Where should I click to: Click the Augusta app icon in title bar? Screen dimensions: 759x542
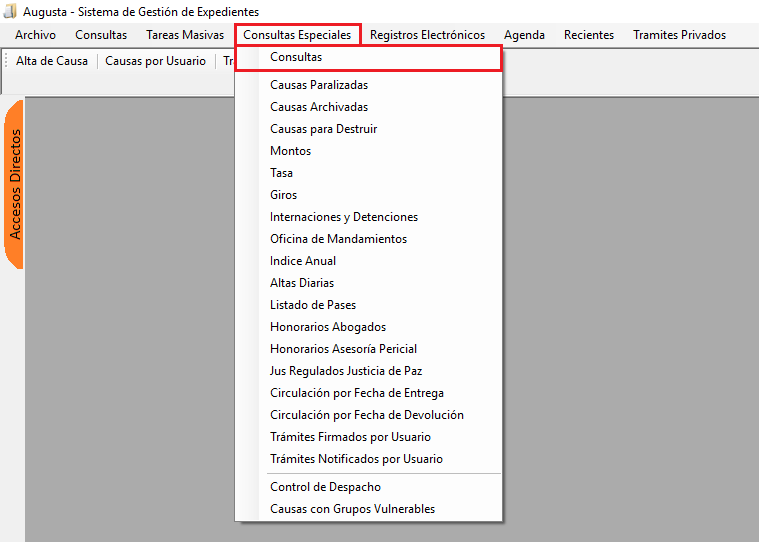tap(10, 11)
